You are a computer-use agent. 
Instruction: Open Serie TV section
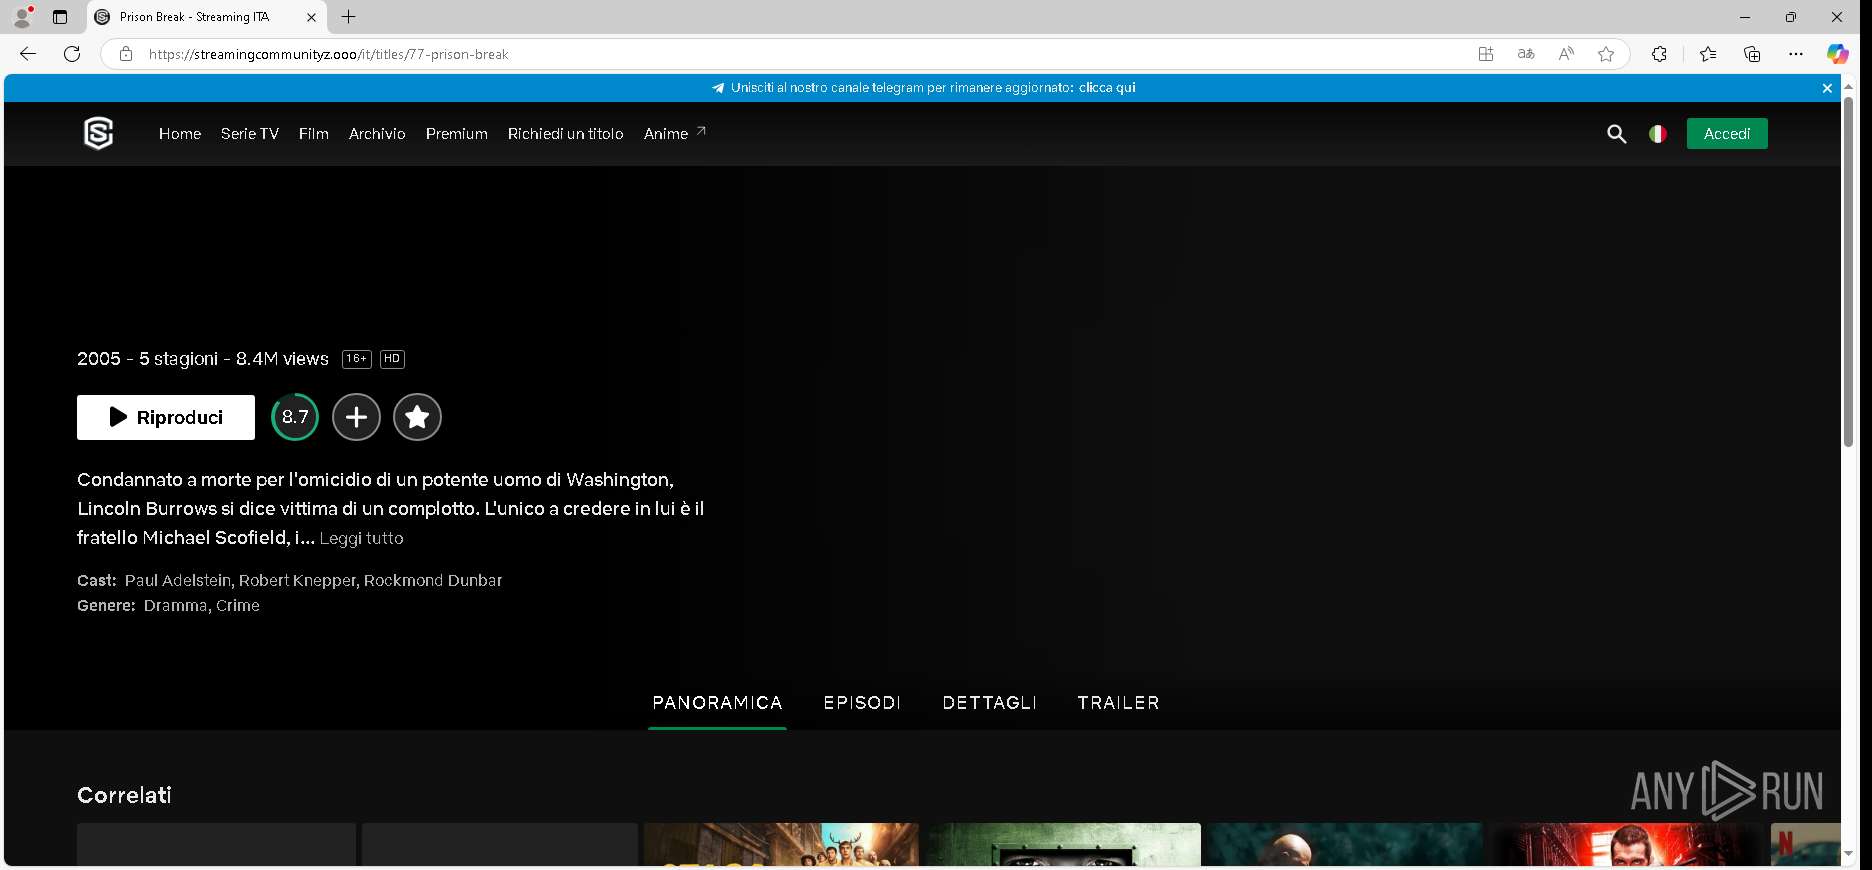click(250, 134)
